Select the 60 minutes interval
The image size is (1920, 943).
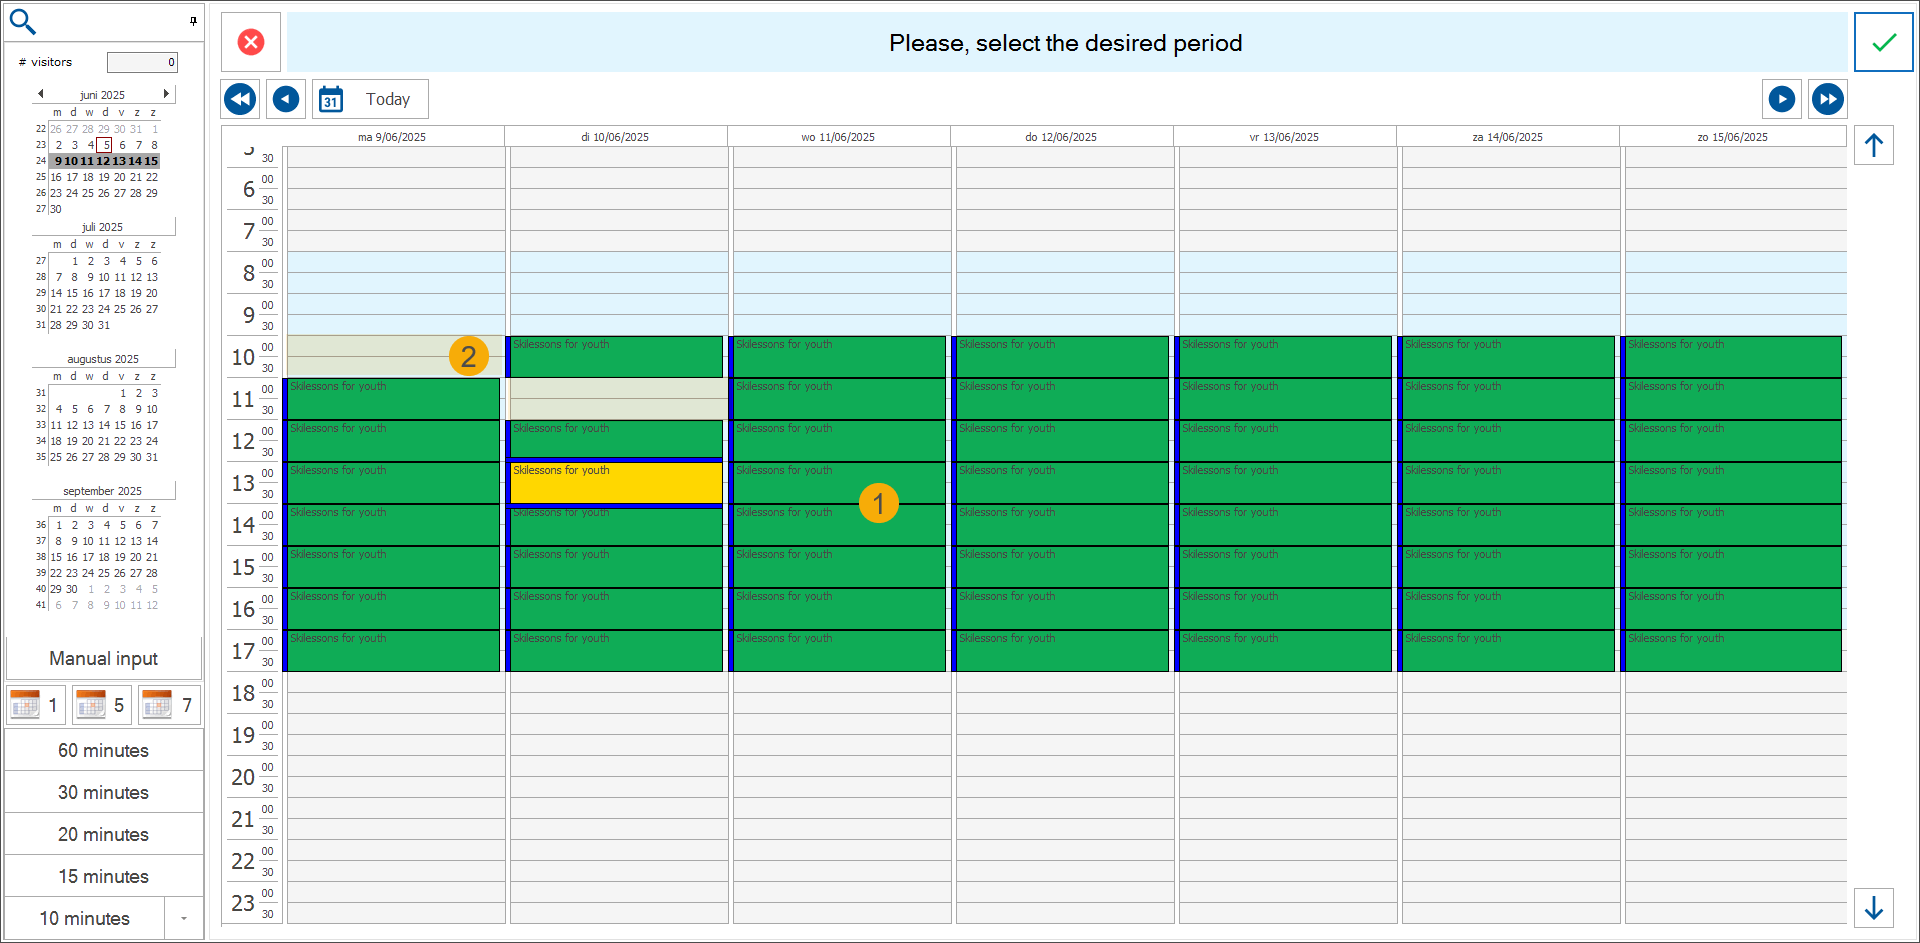[x=103, y=750]
